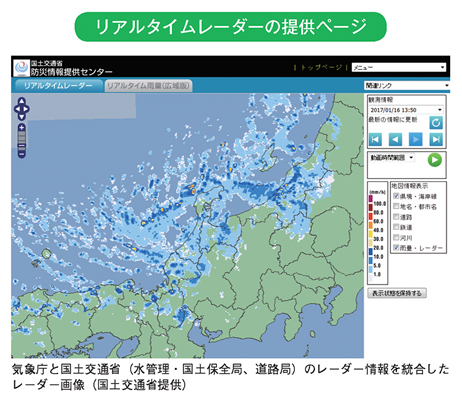Play the radar animation with green button
Viewport: 462px width, 396px height.
[x=435, y=160]
